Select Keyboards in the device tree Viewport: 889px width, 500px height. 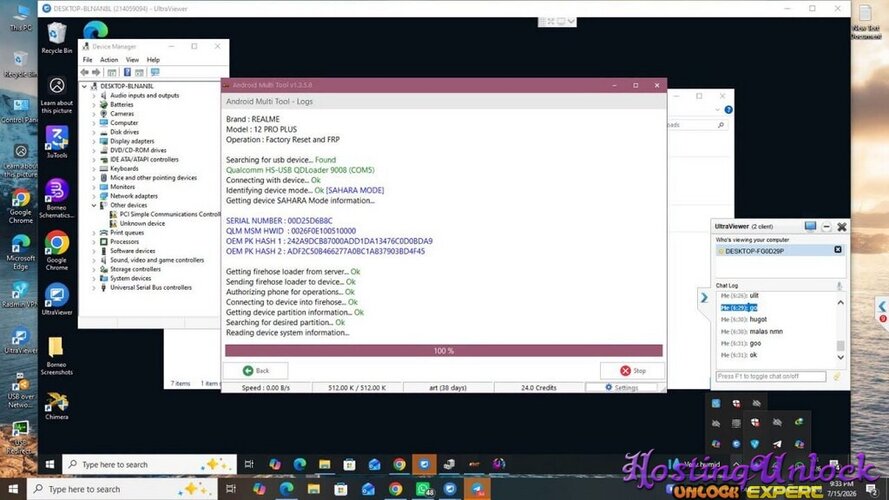[124, 168]
